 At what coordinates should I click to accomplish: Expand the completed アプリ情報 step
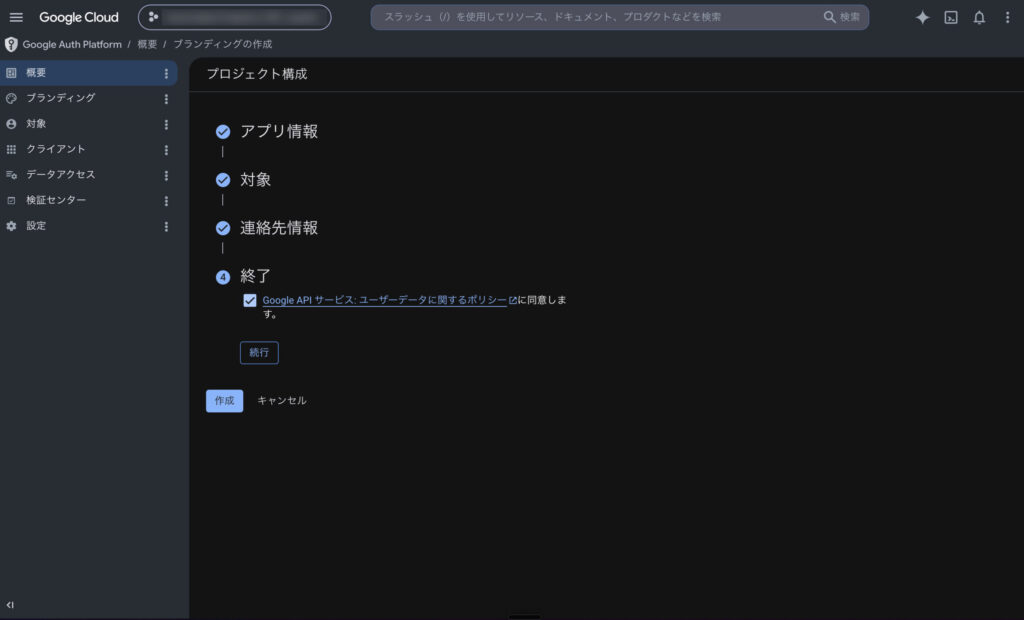pyautogui.click(x=279, y=131)
